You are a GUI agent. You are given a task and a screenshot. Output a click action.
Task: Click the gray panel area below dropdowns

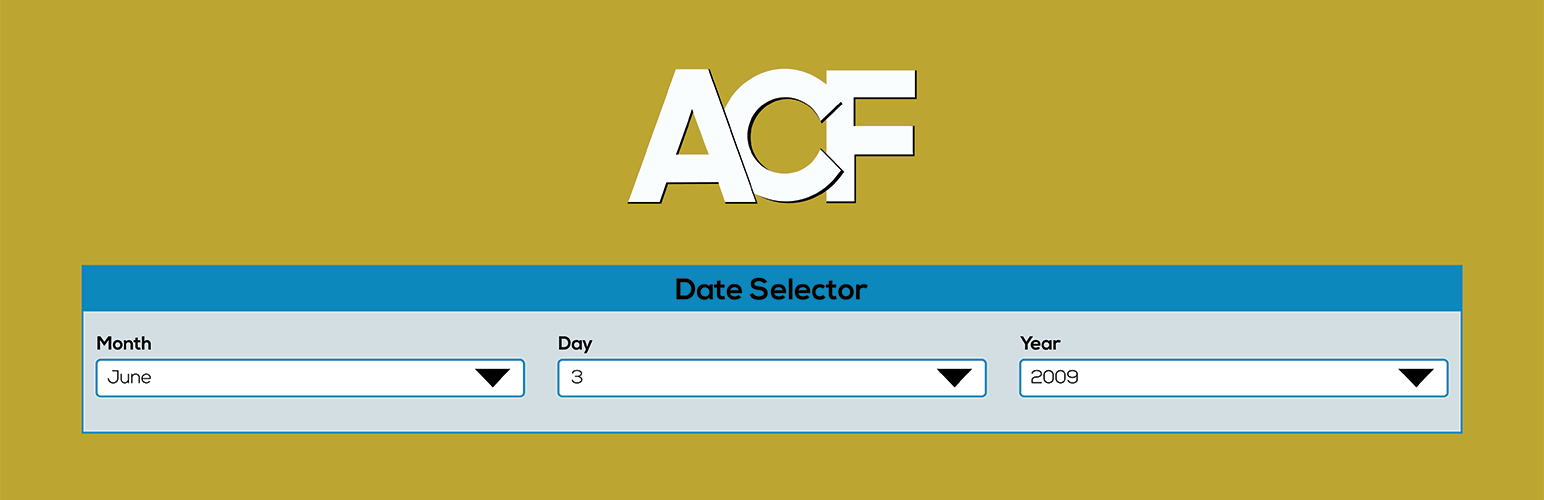(x=771, y=415)
